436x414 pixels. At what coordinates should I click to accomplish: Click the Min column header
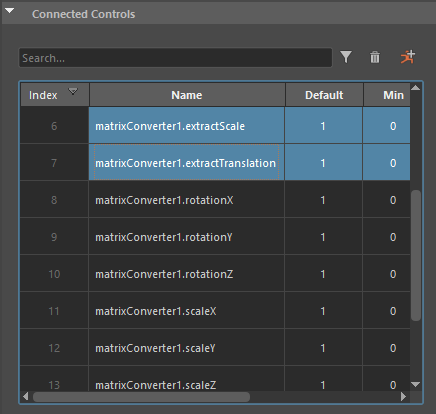tap(387, 95)
